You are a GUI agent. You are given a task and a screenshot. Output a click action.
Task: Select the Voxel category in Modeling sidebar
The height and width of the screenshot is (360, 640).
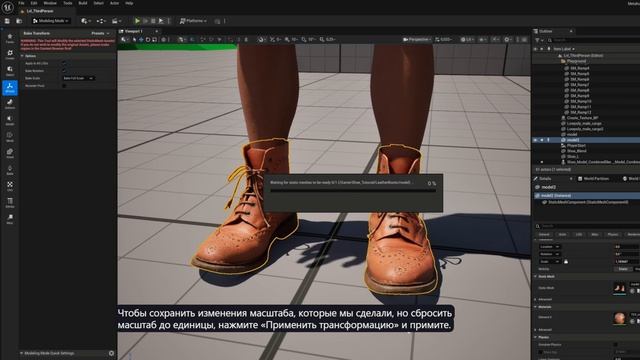[x=10, y=153]
